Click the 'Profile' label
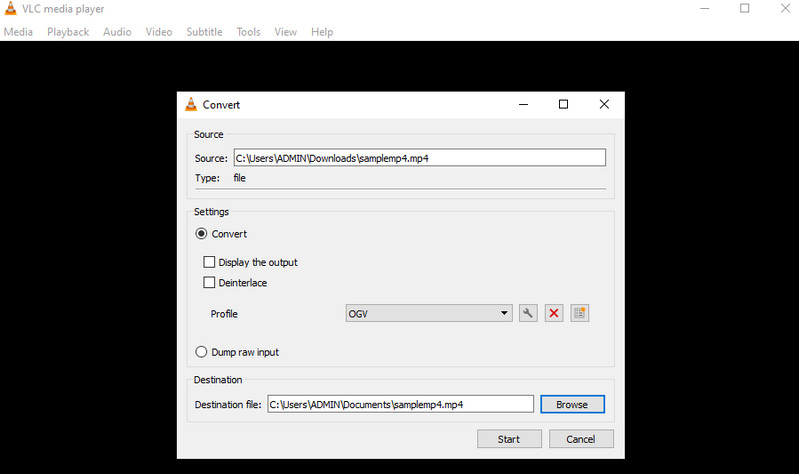This screenshot has height=474, width=799. point(224,314)
